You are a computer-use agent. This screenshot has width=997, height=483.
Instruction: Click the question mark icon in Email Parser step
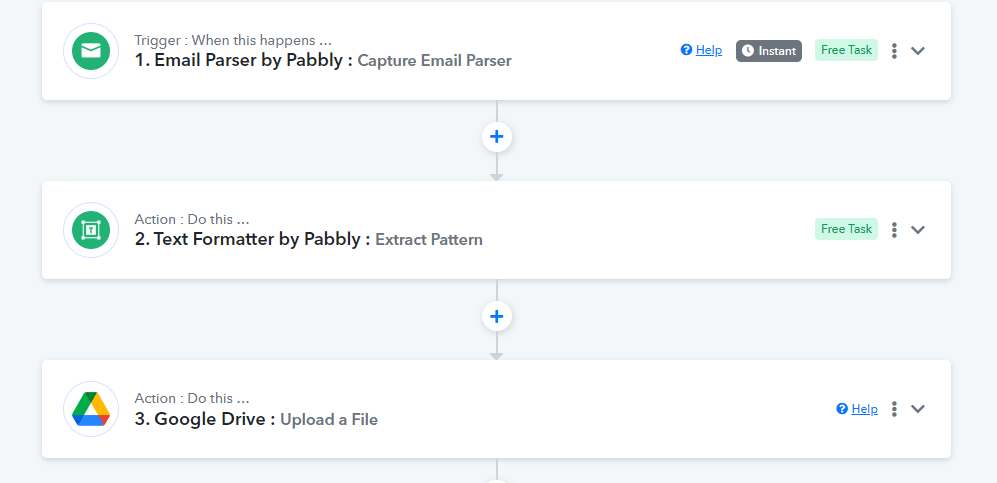click(686, 50)
